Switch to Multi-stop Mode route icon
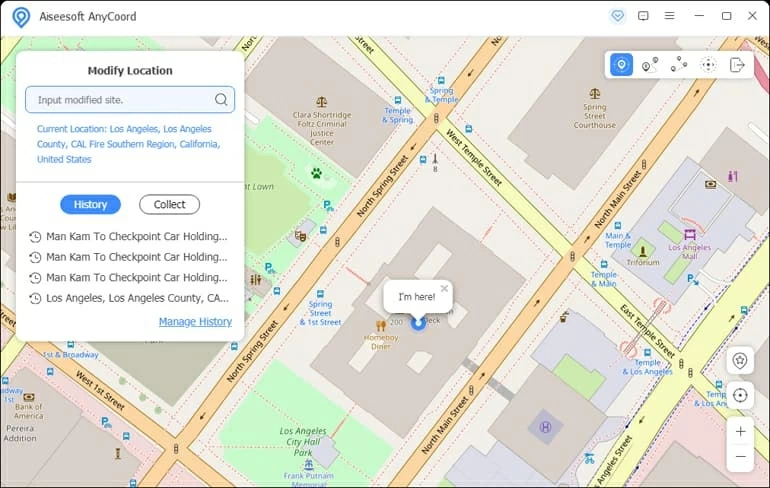The image size is (770, 488). 679,65
